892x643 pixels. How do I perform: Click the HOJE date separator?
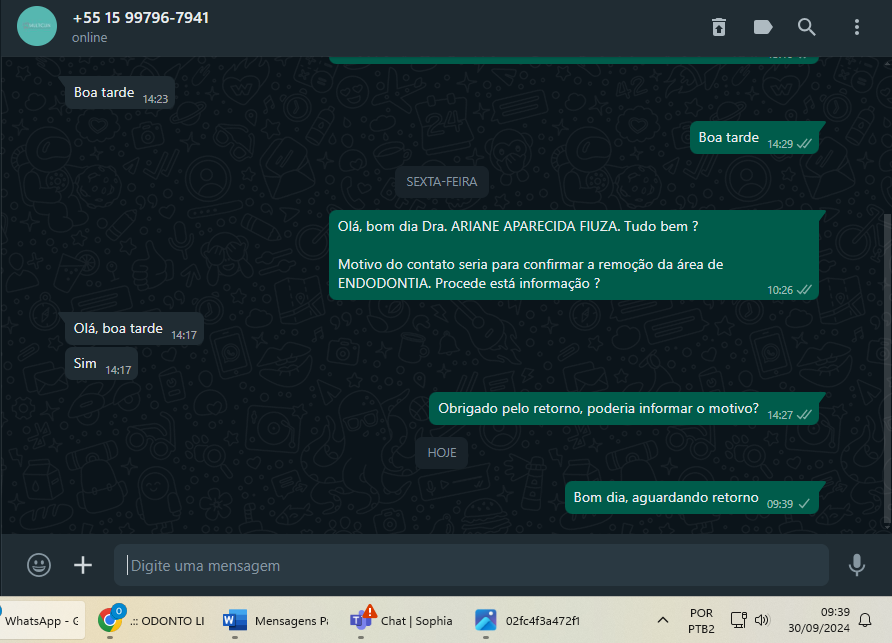[x=442, y=453]
